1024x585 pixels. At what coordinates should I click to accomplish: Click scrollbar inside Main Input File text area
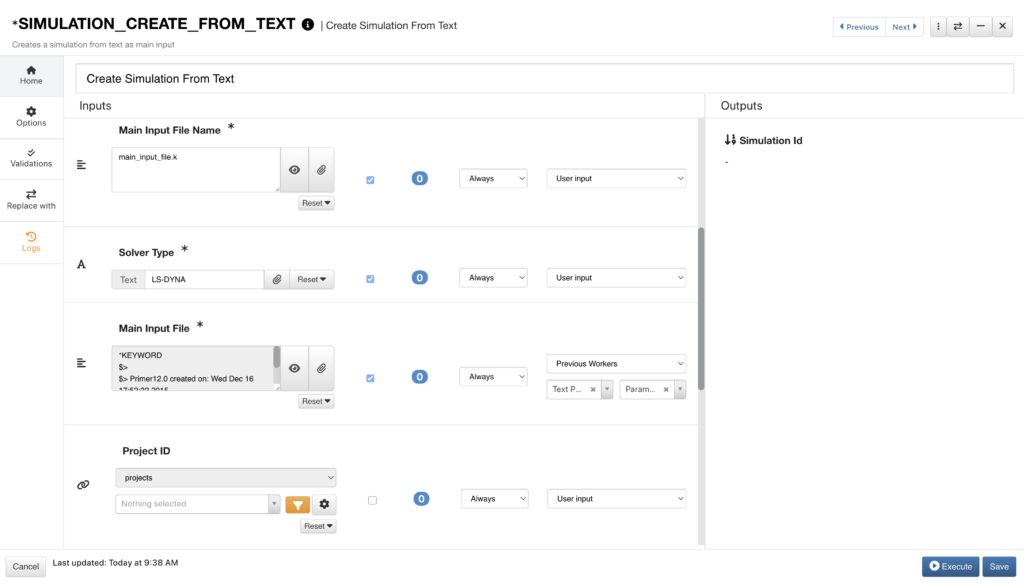tap(277, 357)
